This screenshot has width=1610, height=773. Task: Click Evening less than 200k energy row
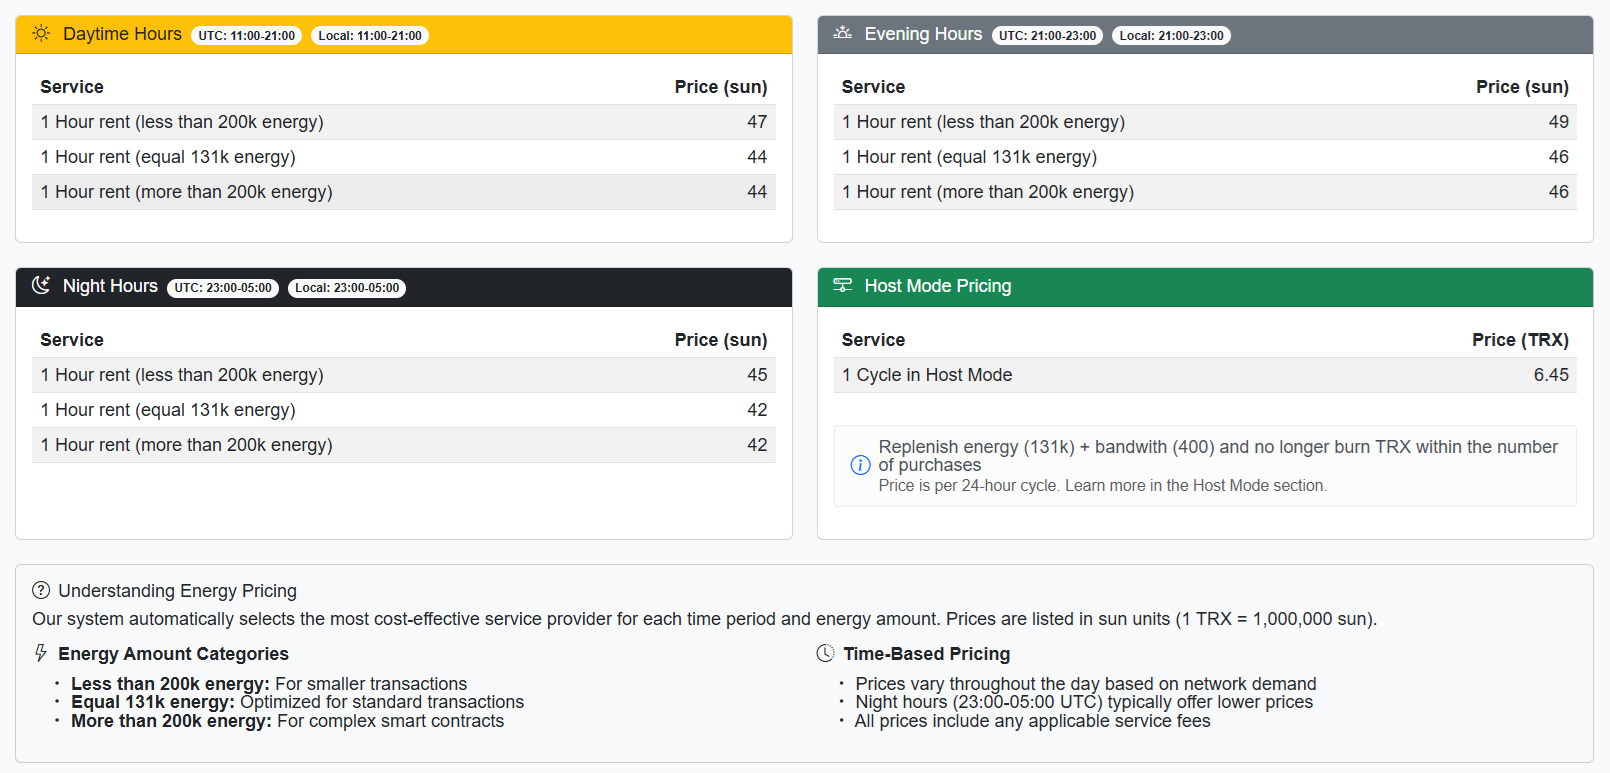pyautogui.click(x=1205, y=122)
